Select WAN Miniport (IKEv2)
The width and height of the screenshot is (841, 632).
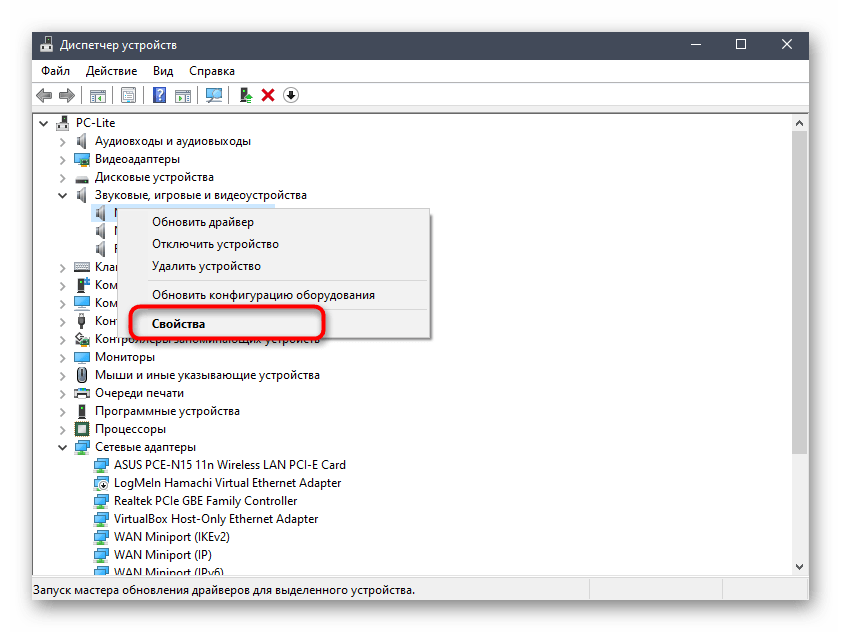172,537
